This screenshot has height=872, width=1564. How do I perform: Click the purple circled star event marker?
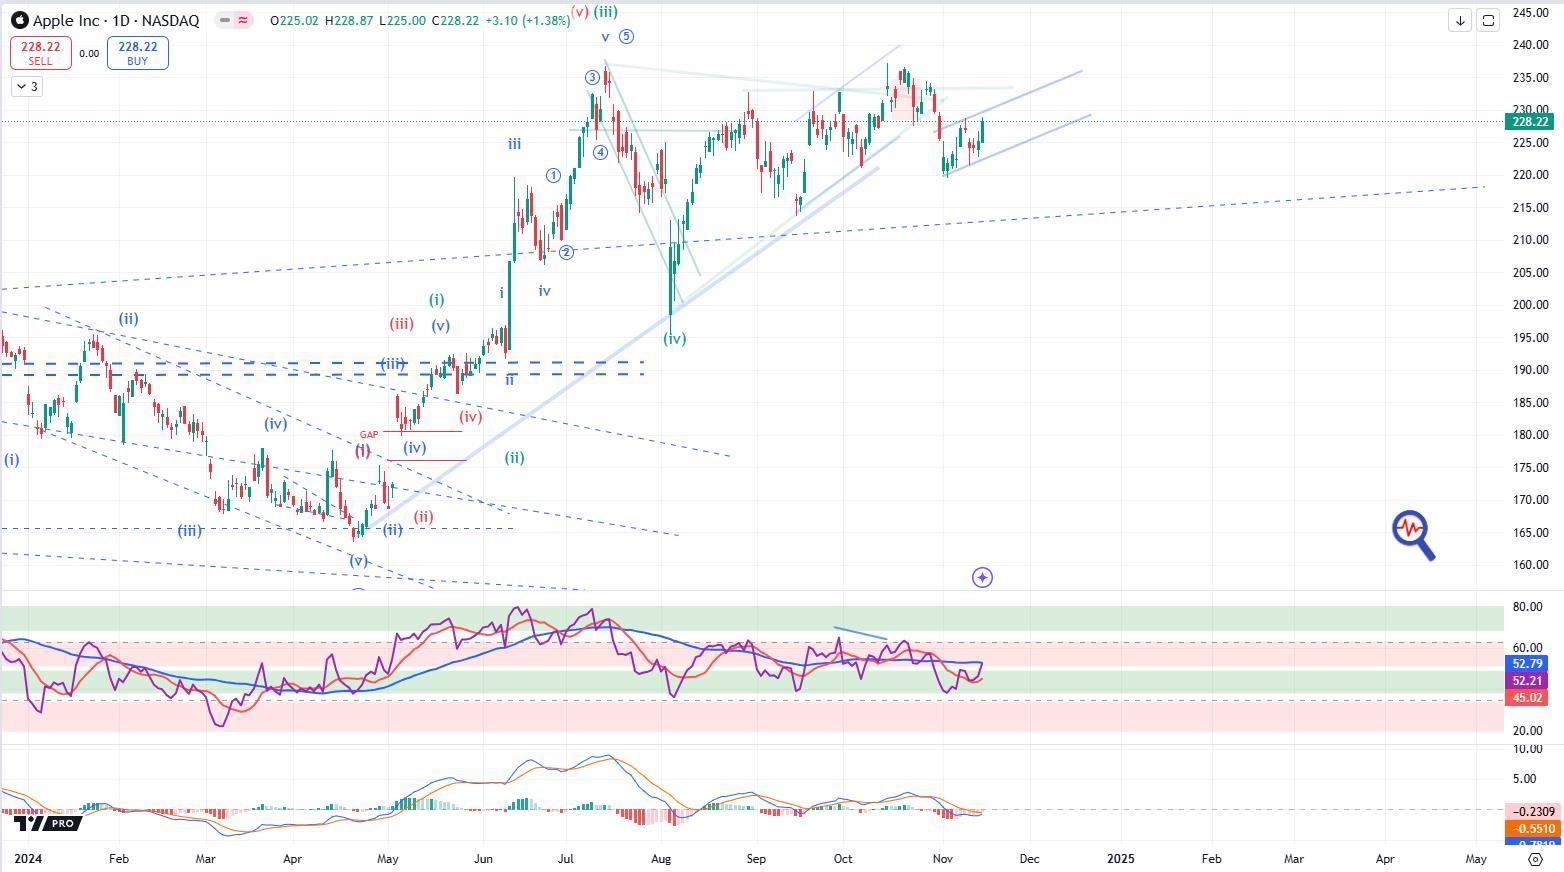982,577
